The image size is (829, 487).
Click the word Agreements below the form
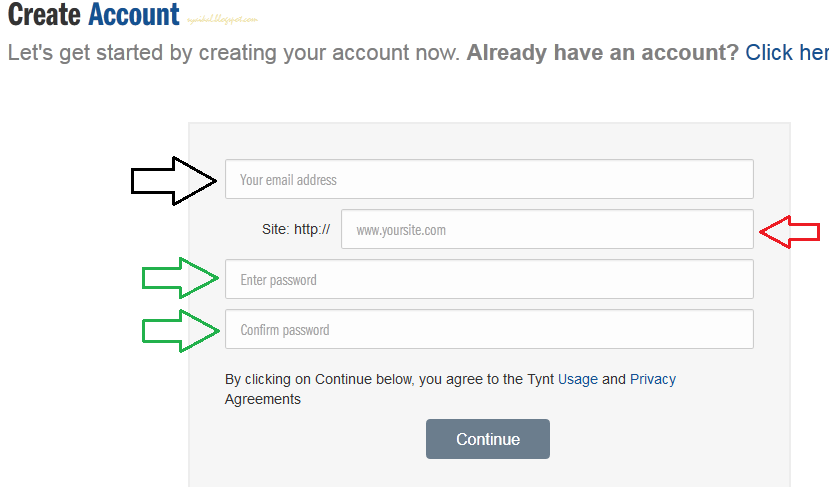tap(263, 399)
